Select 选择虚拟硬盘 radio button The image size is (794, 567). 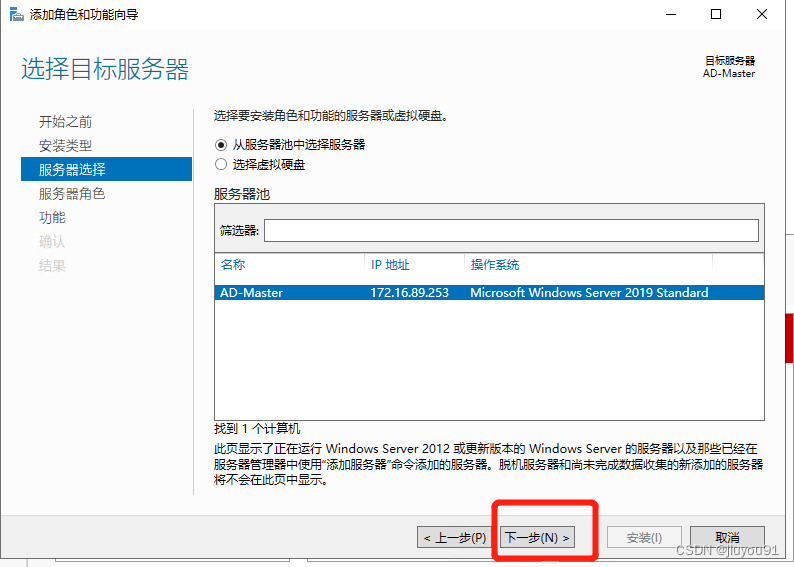pyautogui.click(x=221, y=165)
